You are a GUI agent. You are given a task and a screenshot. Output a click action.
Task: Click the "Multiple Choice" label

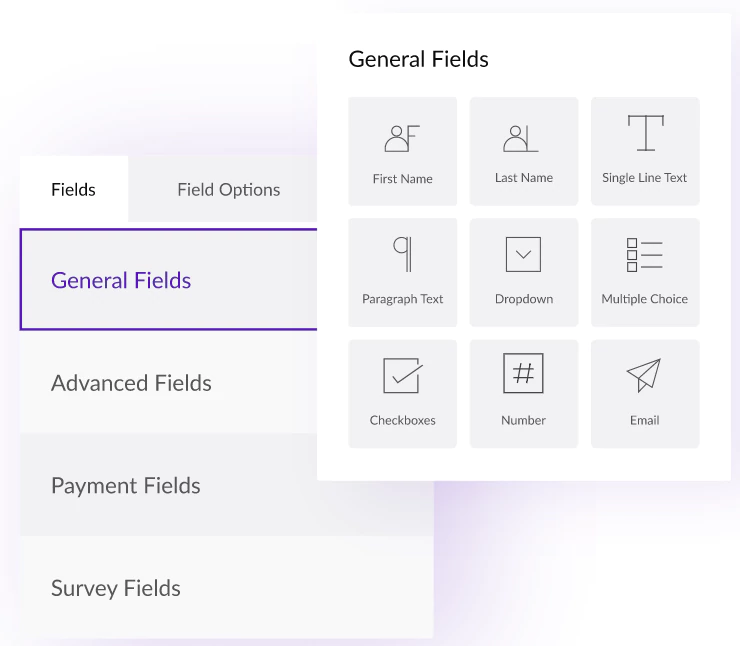click(645, 299)
